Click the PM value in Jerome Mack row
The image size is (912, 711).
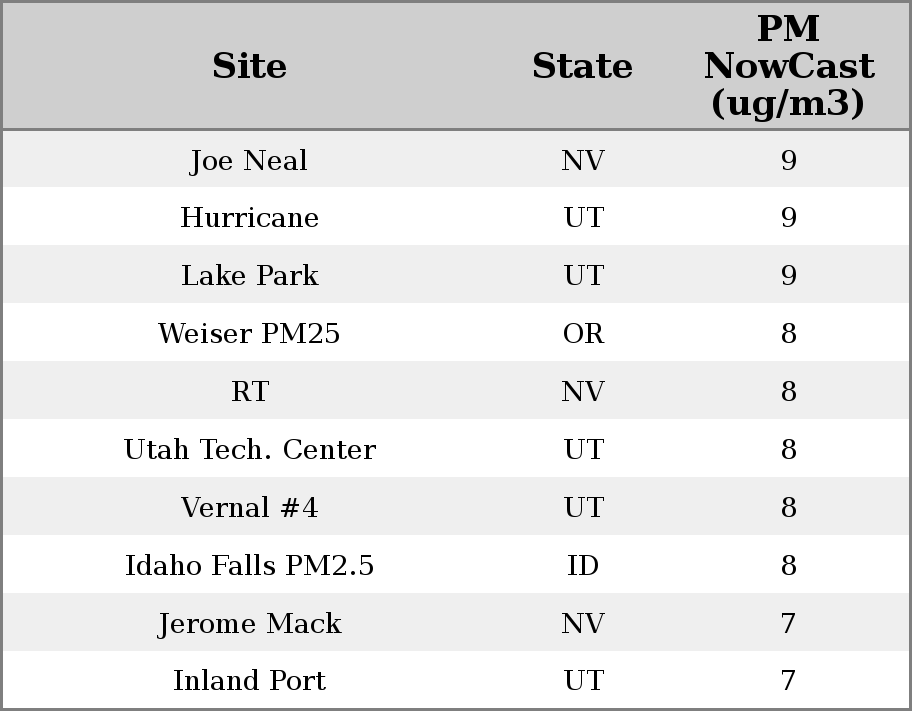pyautogui.click(x=788, y=624)
